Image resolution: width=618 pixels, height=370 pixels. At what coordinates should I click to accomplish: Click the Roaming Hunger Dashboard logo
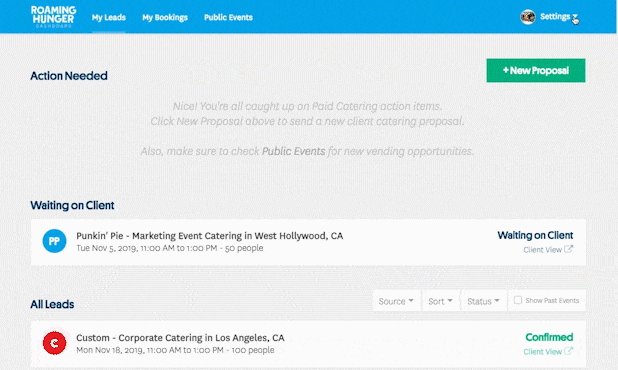tap(53, 17)
